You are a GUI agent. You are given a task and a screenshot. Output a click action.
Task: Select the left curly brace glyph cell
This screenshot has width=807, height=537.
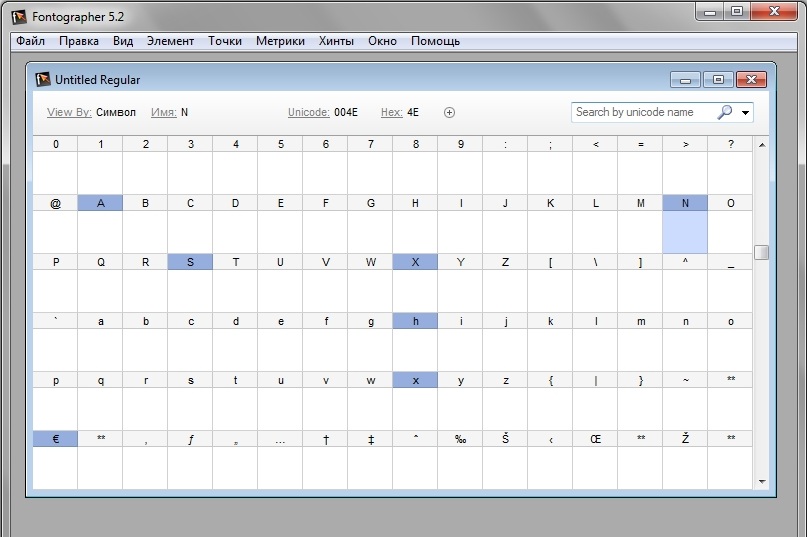(550, 402)
